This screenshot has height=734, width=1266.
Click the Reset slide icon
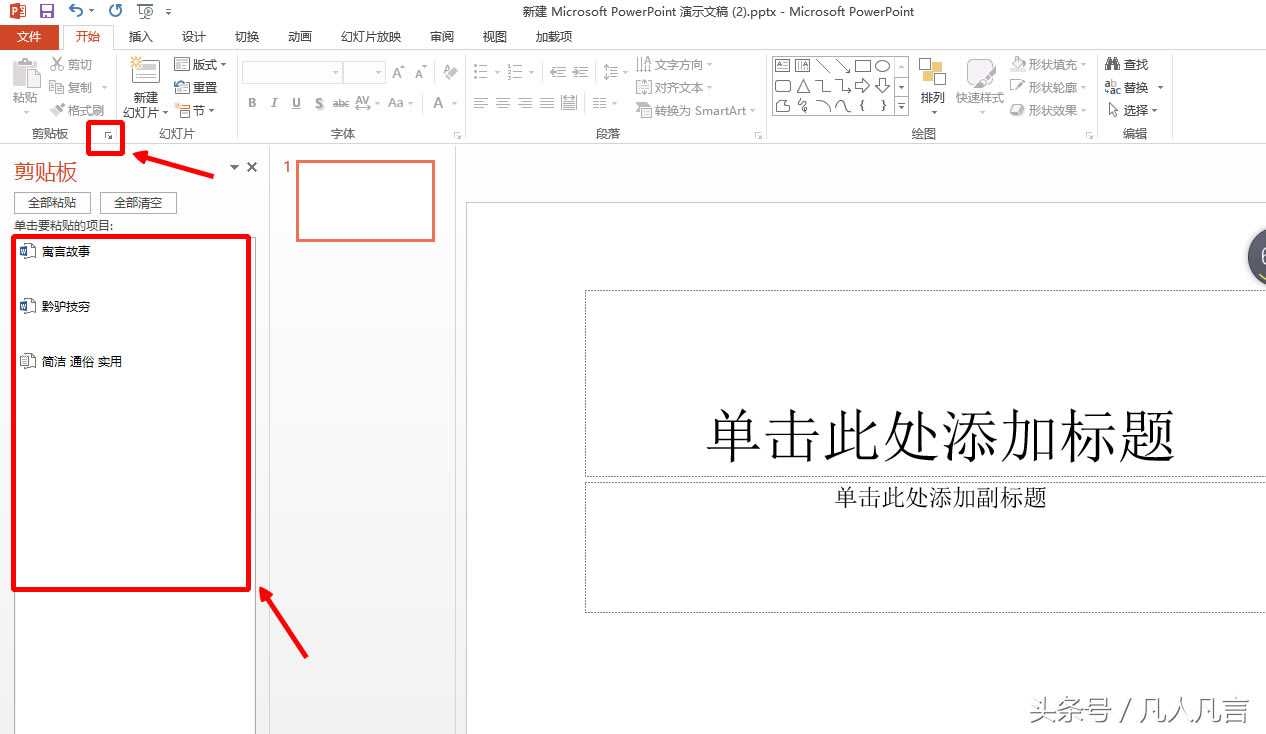[182, 88]
